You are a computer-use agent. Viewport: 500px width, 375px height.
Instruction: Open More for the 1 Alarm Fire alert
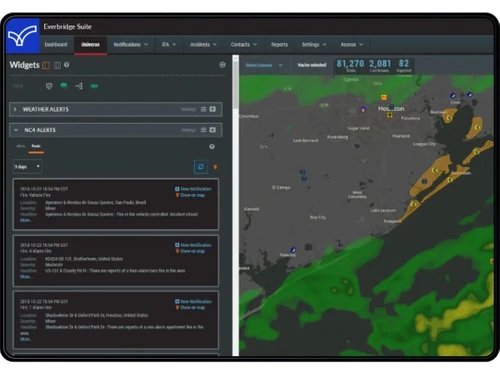click(x=26, y=339)
